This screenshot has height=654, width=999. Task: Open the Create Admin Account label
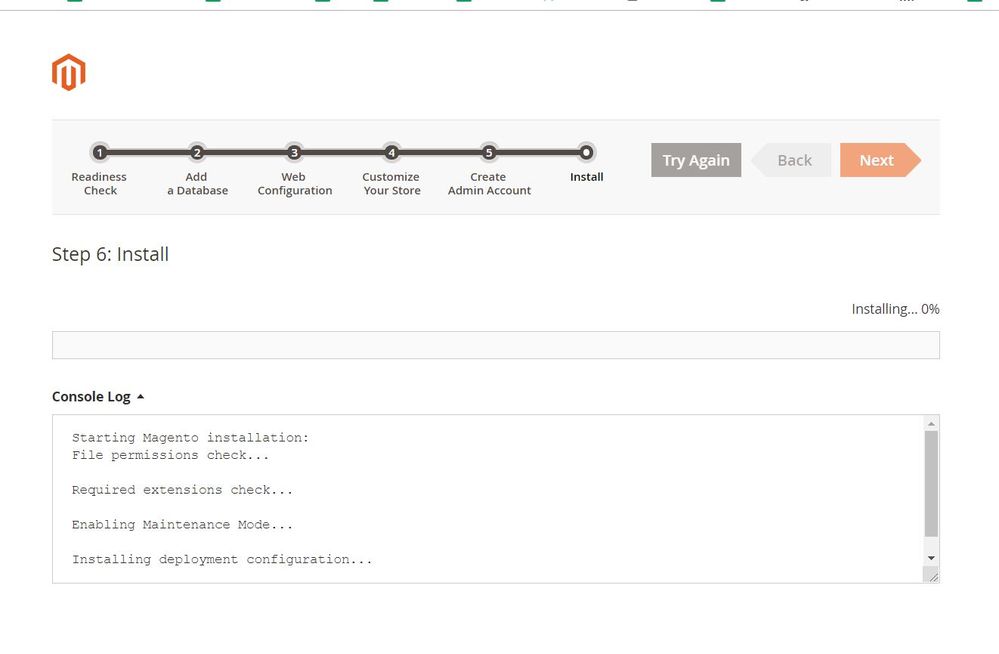point(489,184)
